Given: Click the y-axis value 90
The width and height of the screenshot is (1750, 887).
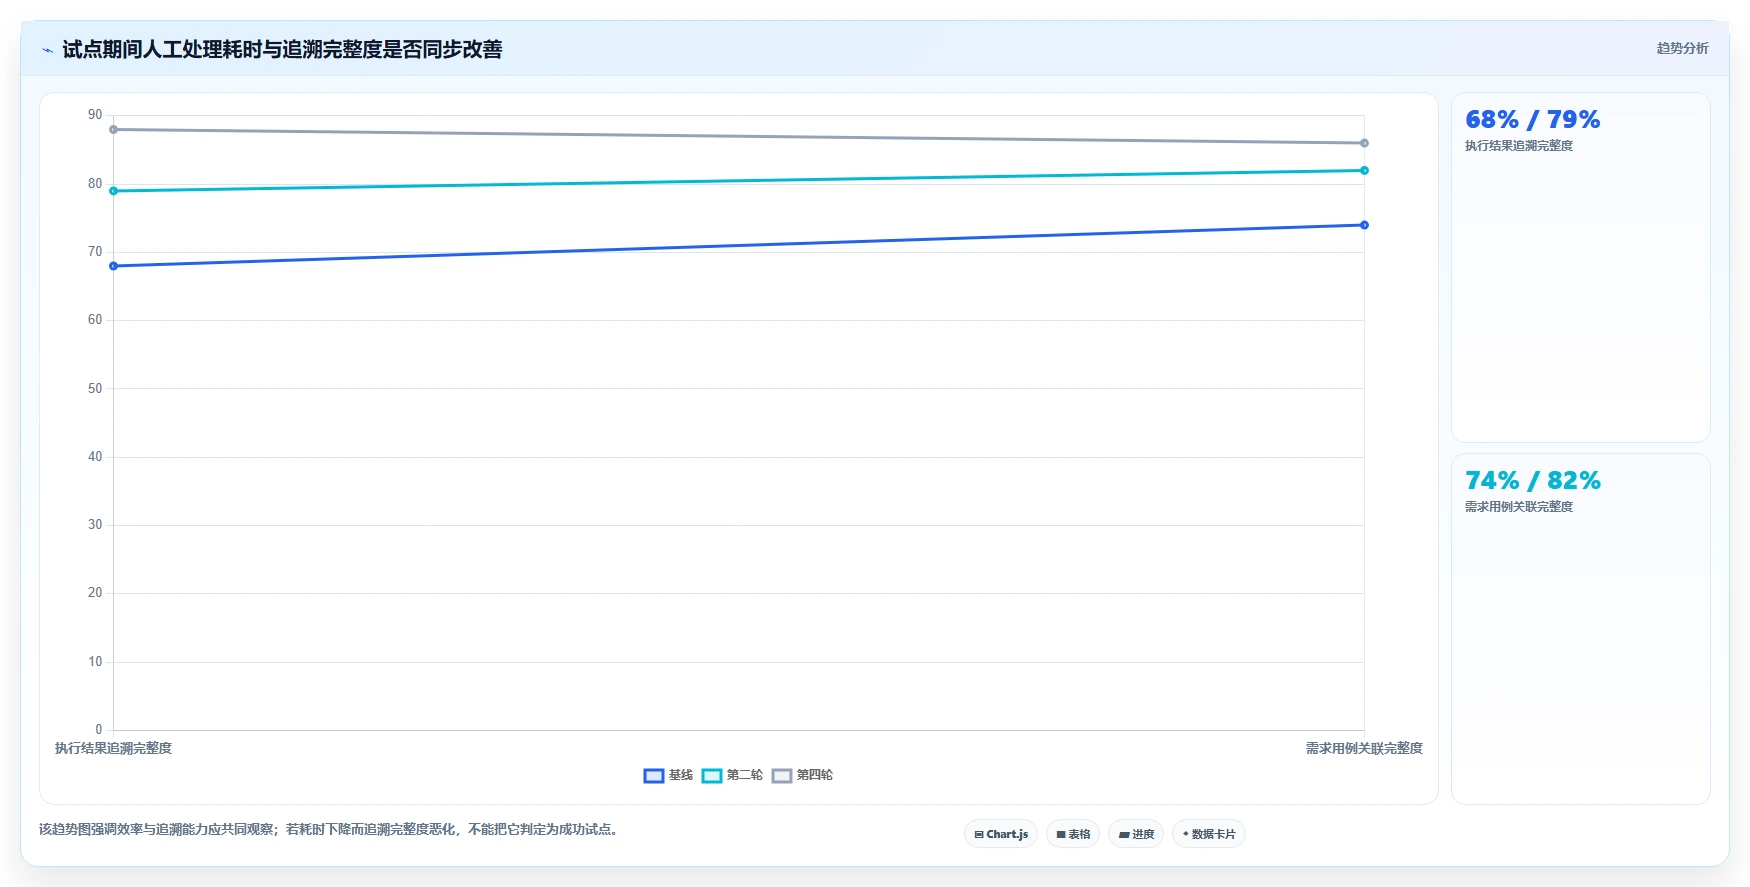Looking at the screenshot, I should click(x=95, y=115).
